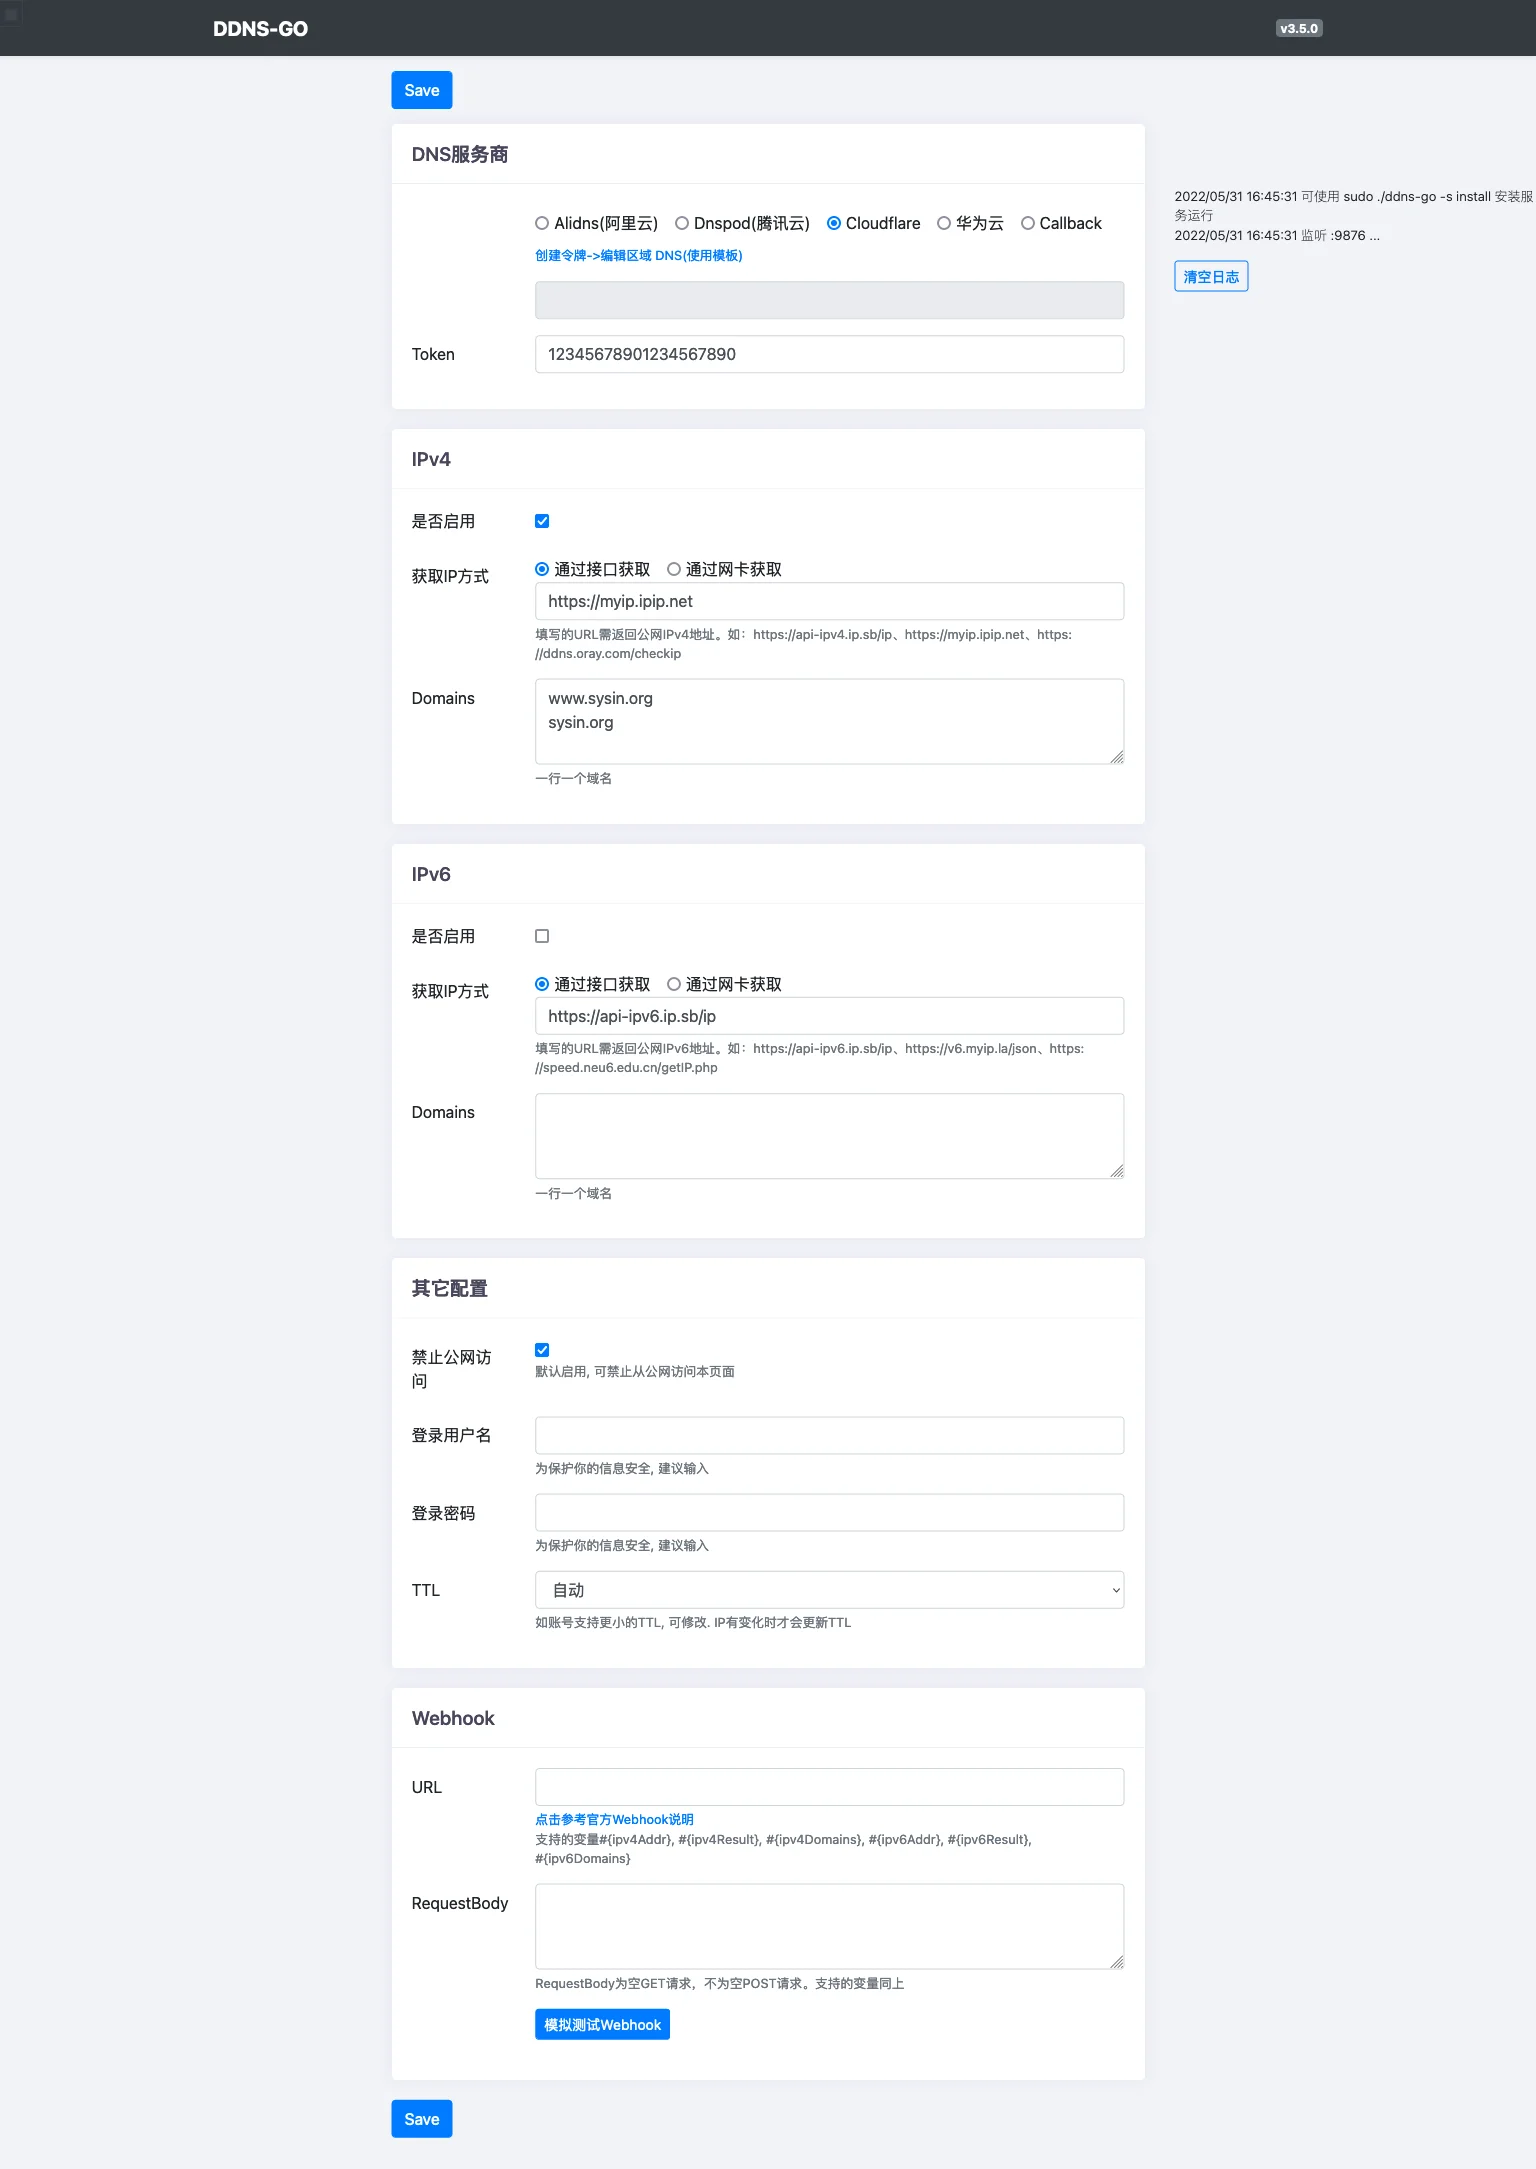Focus the IPv4 URL field with myip.ipip.net

point(829,601)
